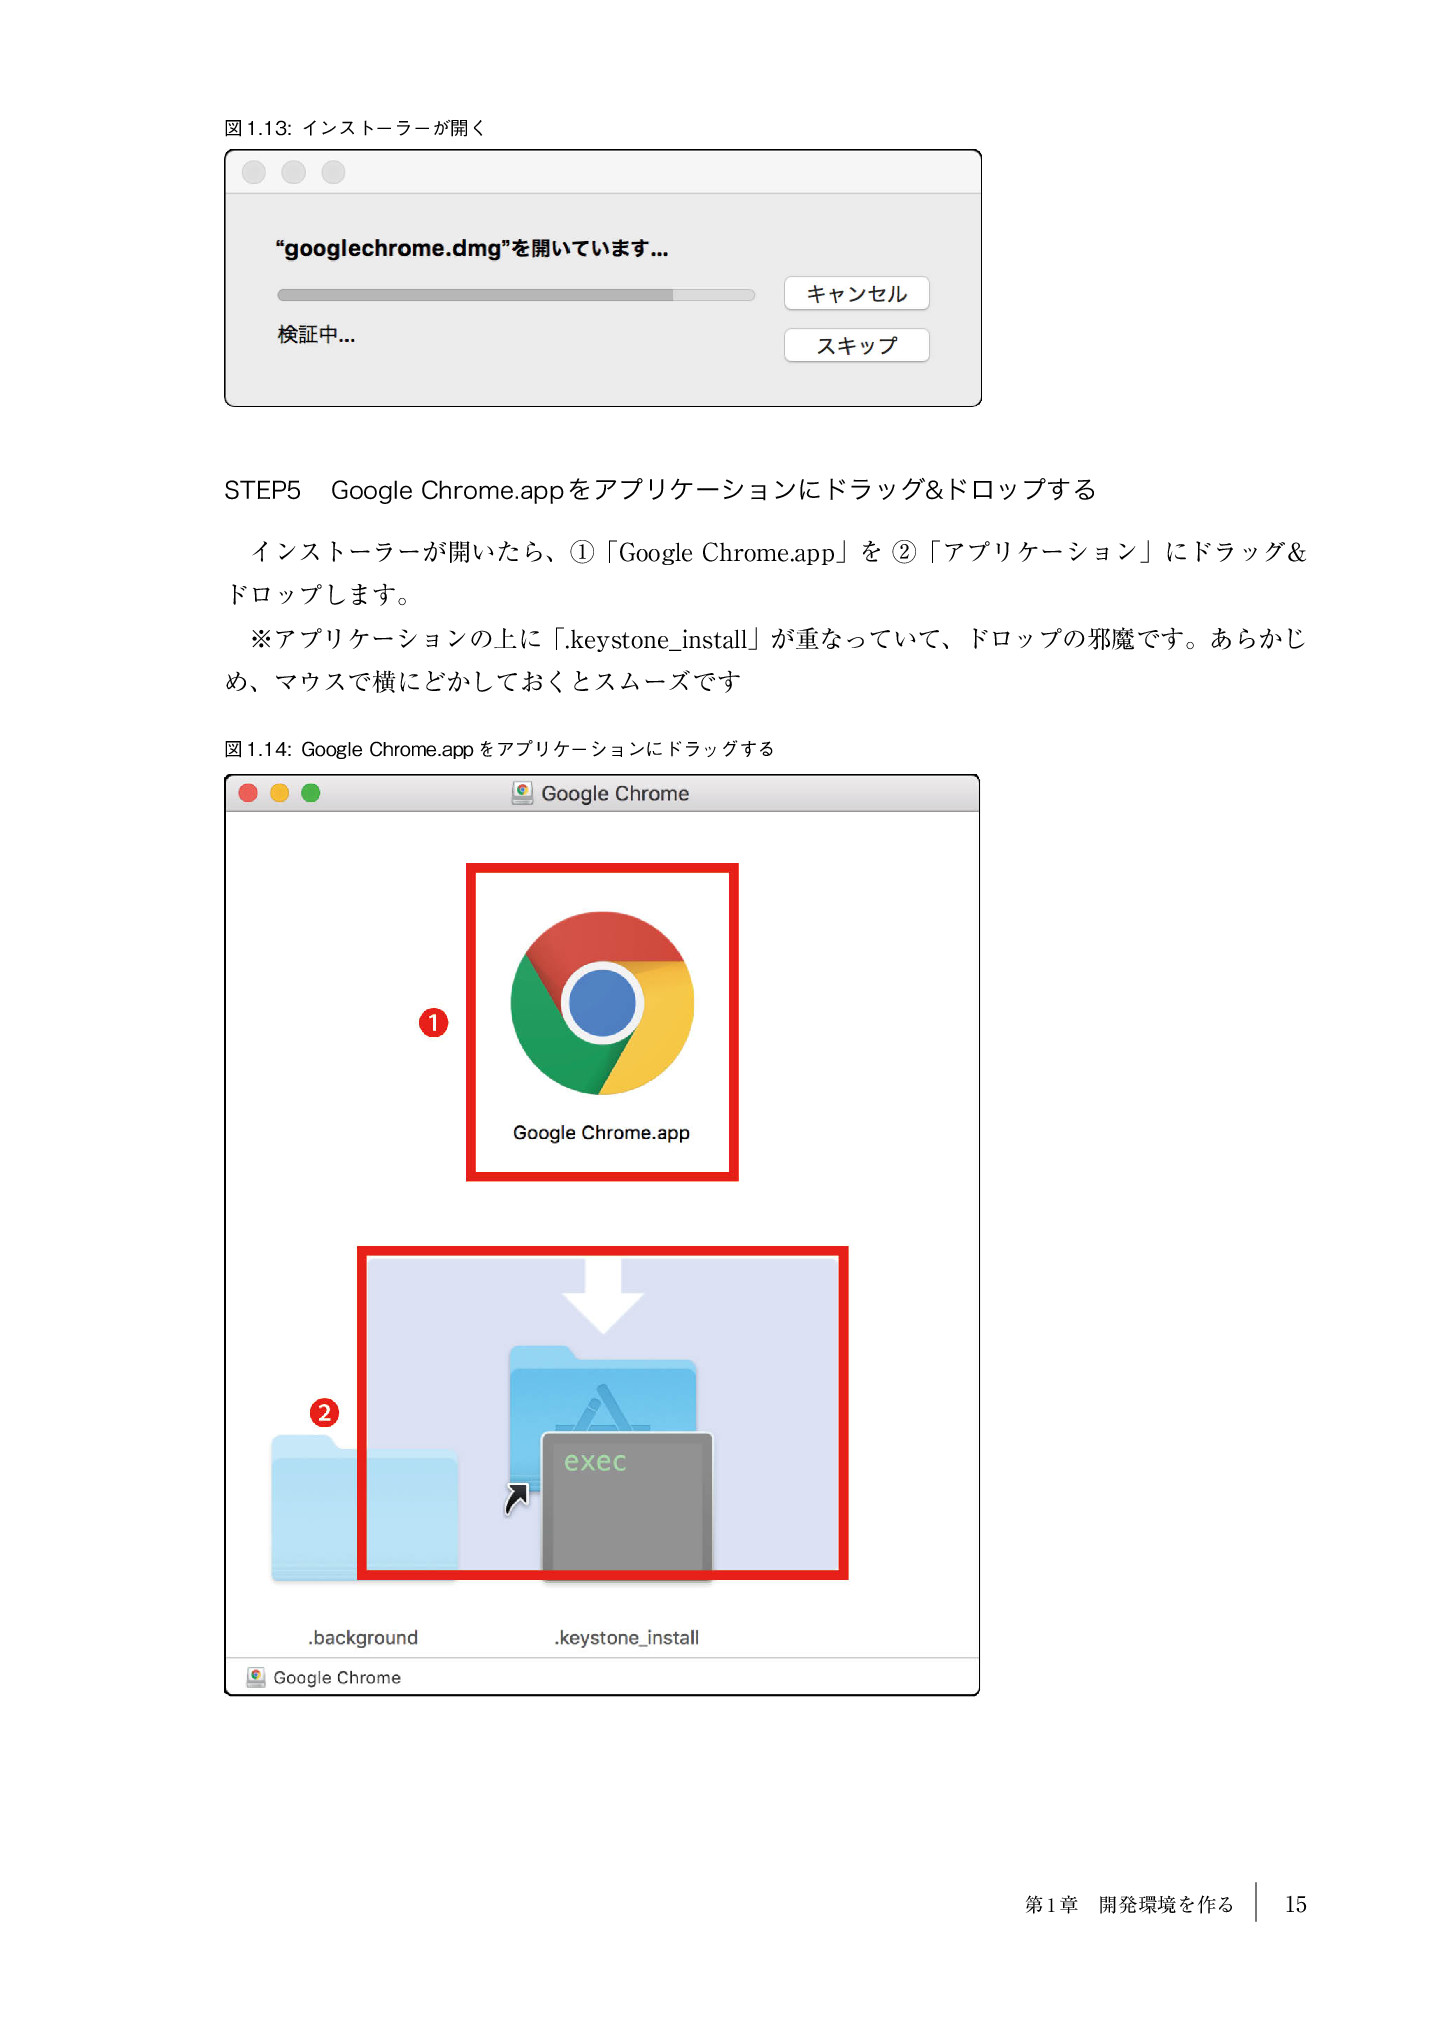
Task: Click the Chrome volume icon in path bar
Action: [256, 1677]
